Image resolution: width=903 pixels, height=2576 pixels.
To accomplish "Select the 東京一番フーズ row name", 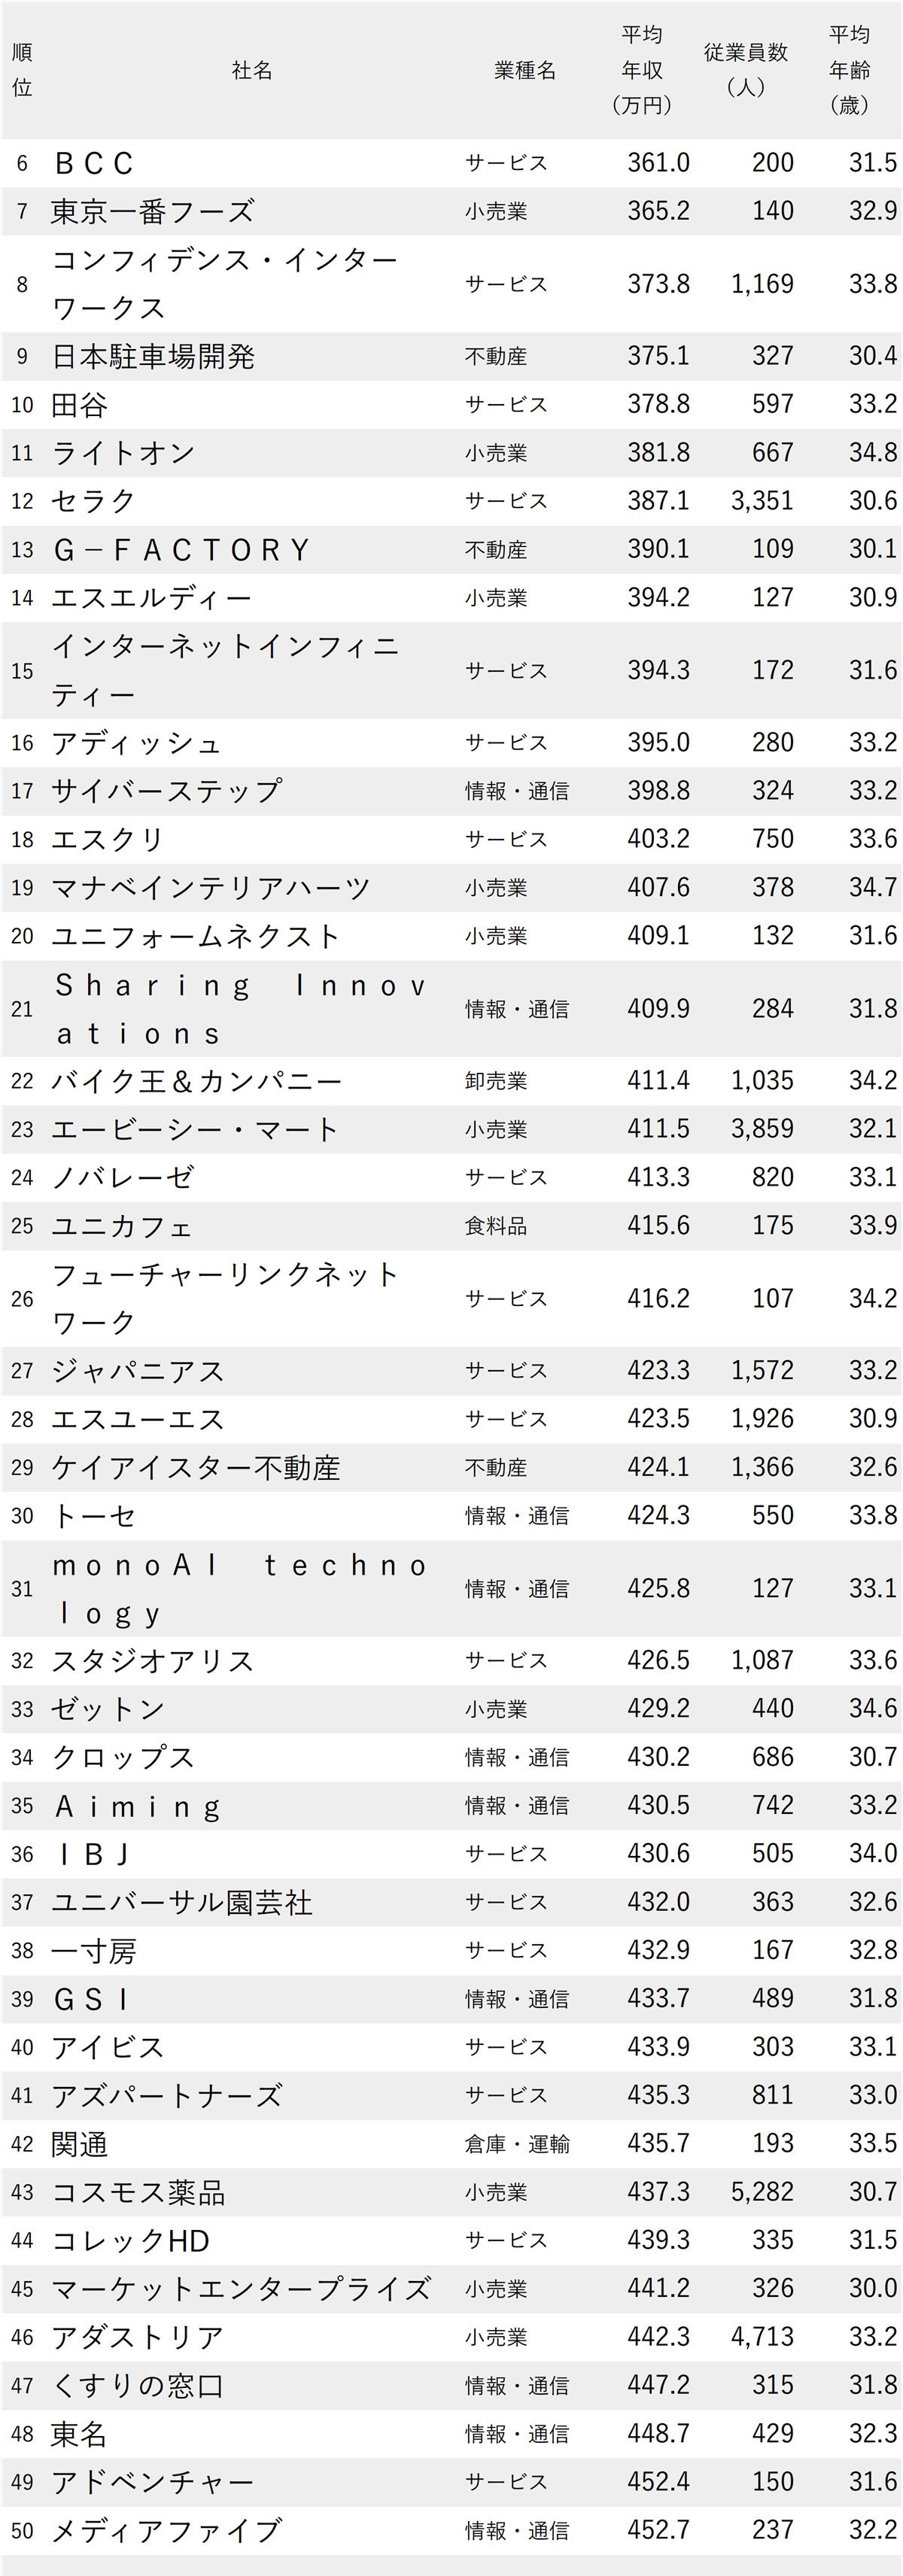I will click(x=153, y=211).
